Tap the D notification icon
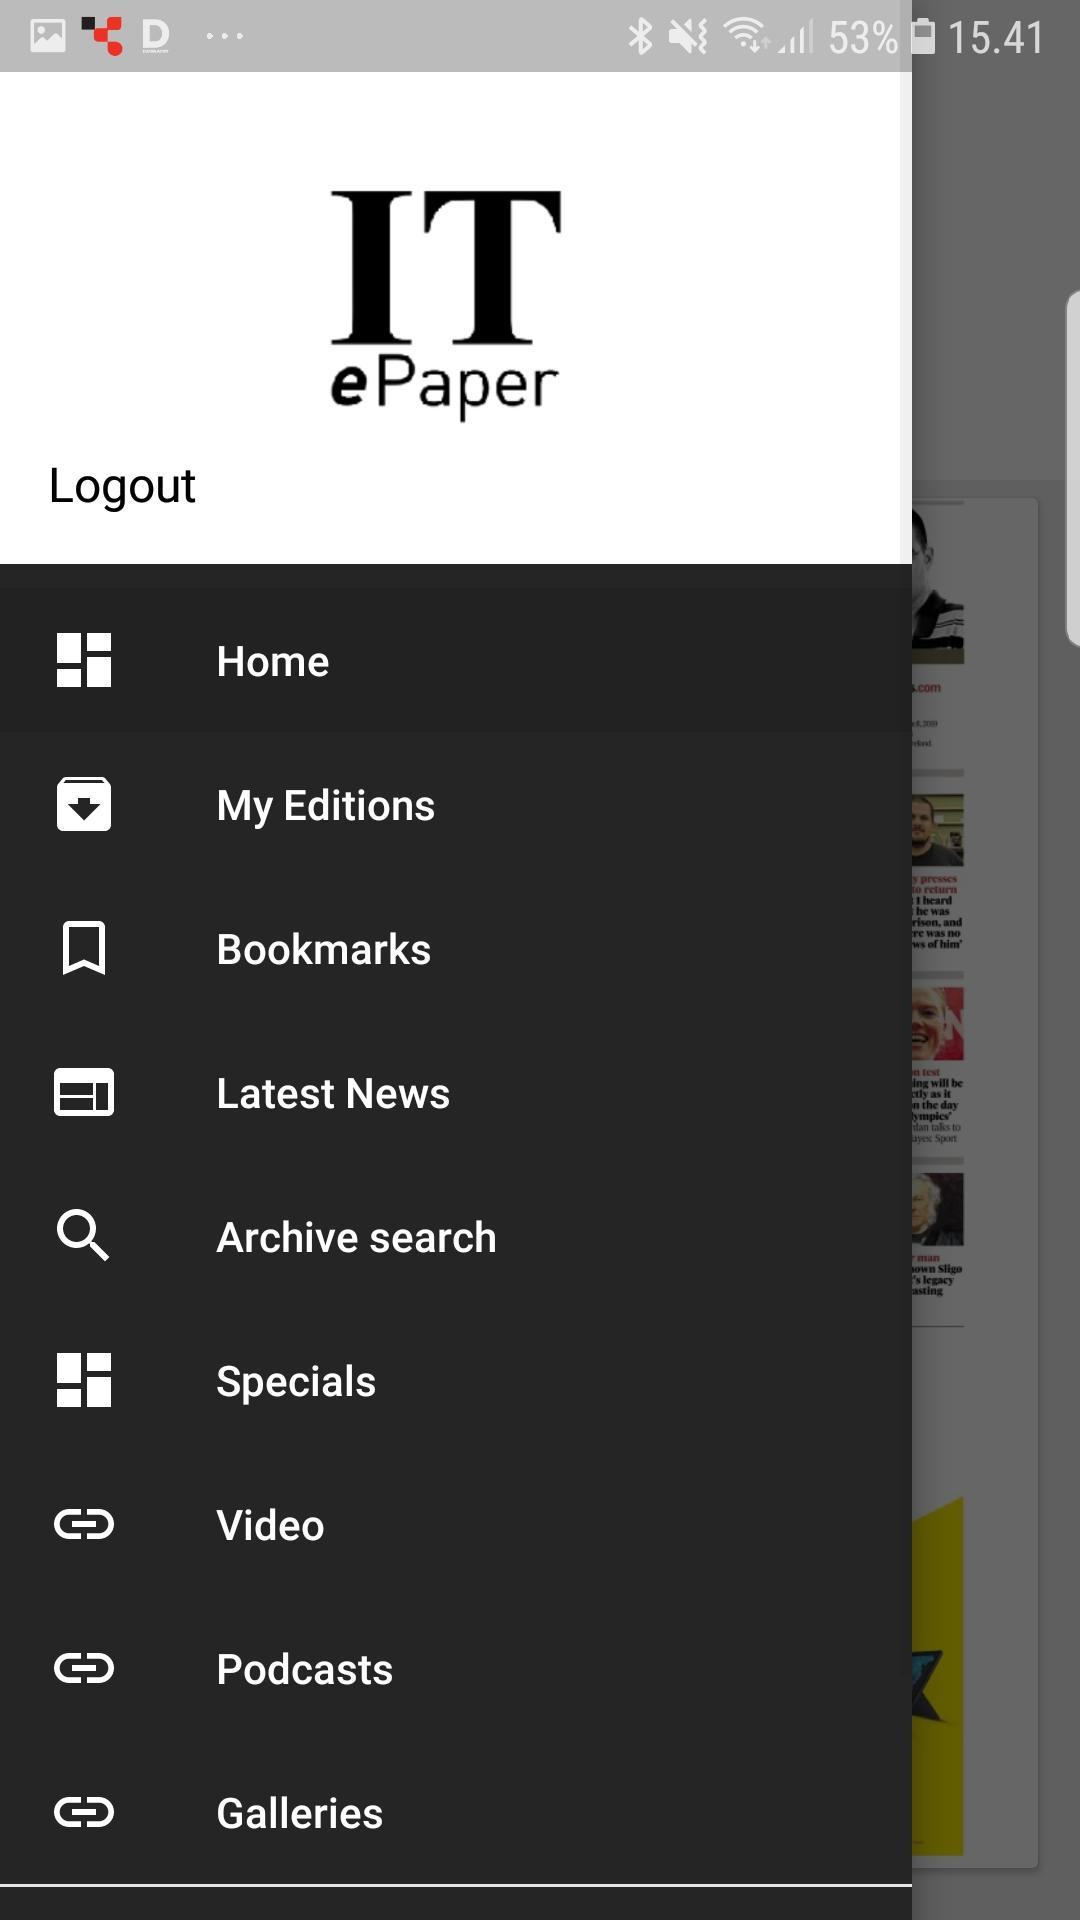 click(x=155, y=36)
